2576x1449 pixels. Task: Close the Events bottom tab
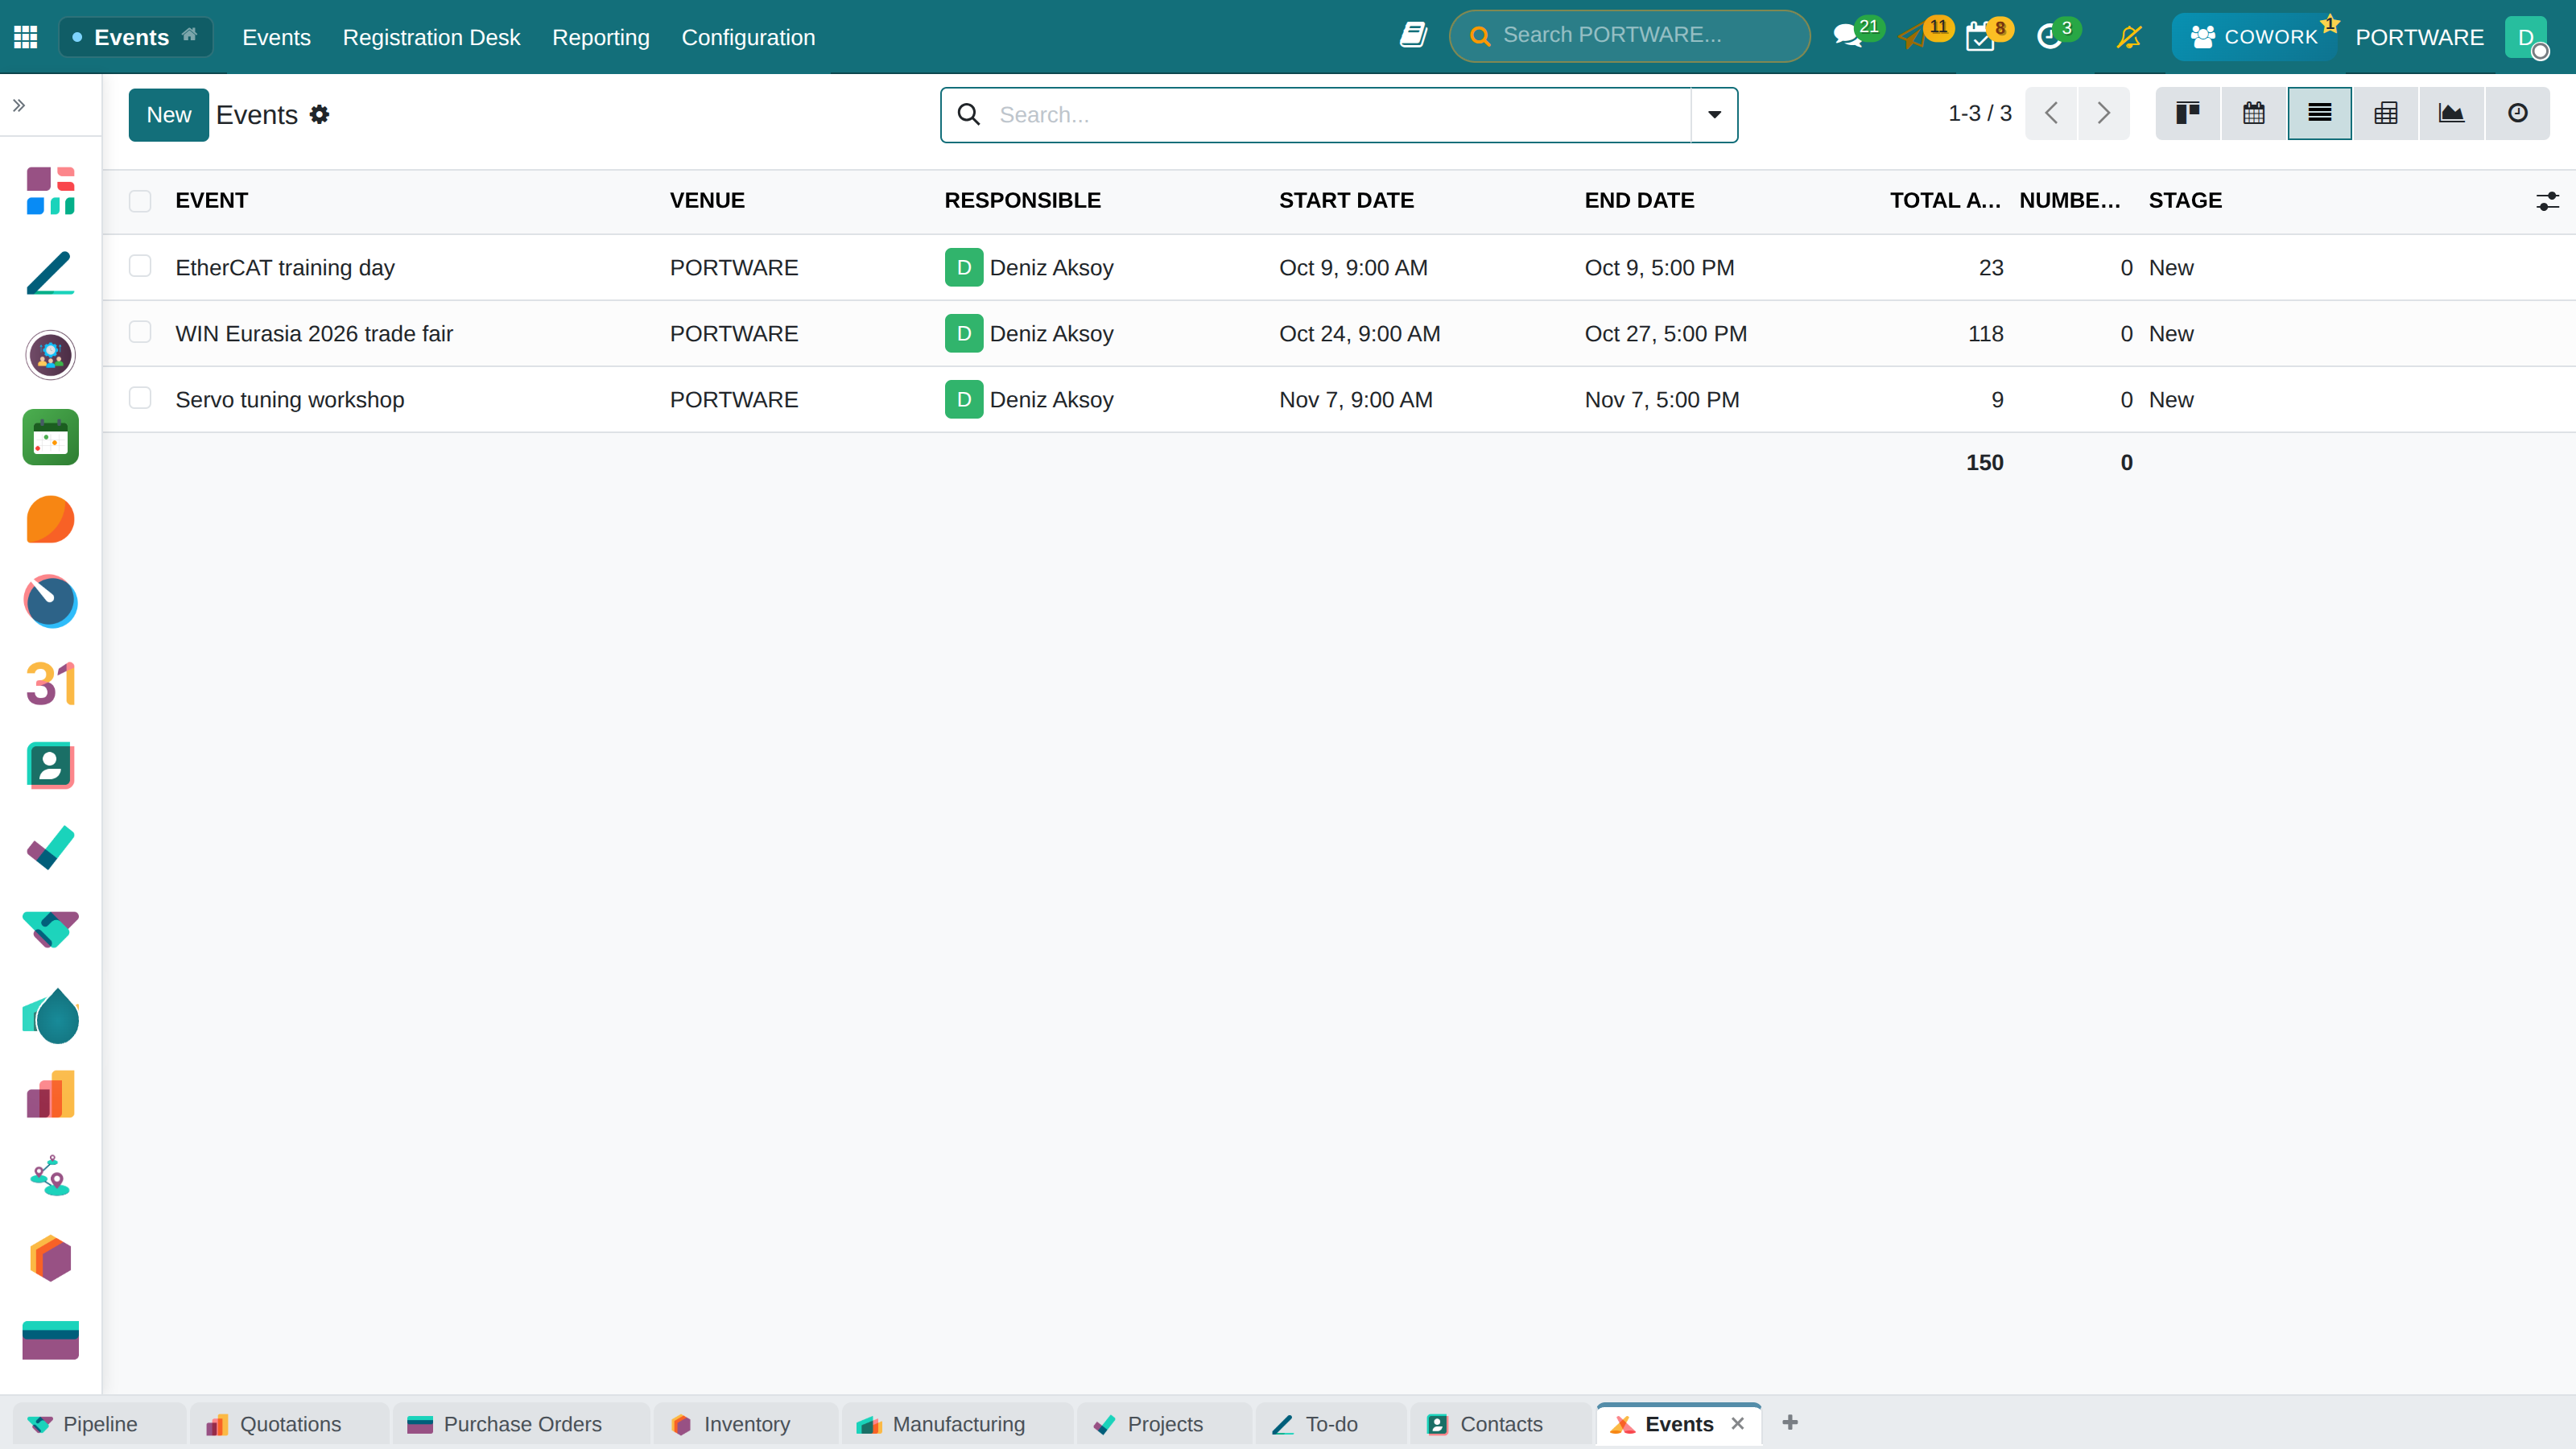(x=1738, y=1423)
